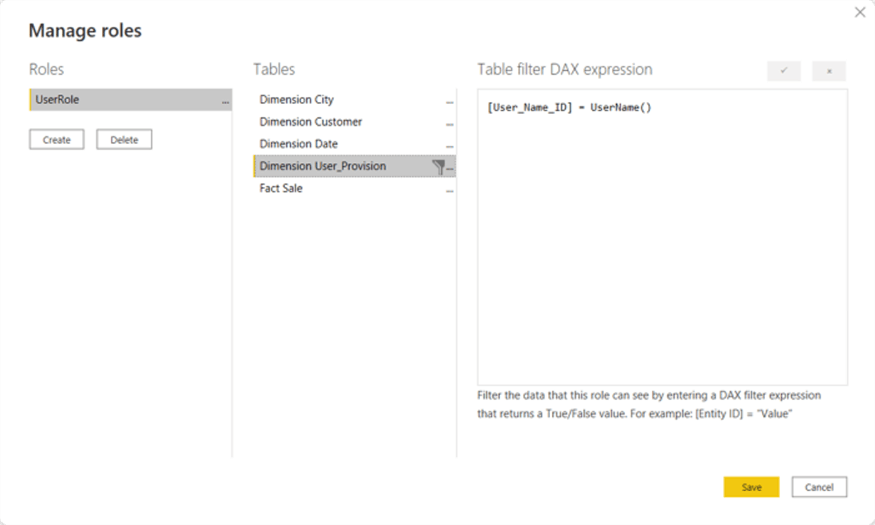The image size is (875, 525).
Task: Select the Dimension Customer table
Action: [311, 122]
